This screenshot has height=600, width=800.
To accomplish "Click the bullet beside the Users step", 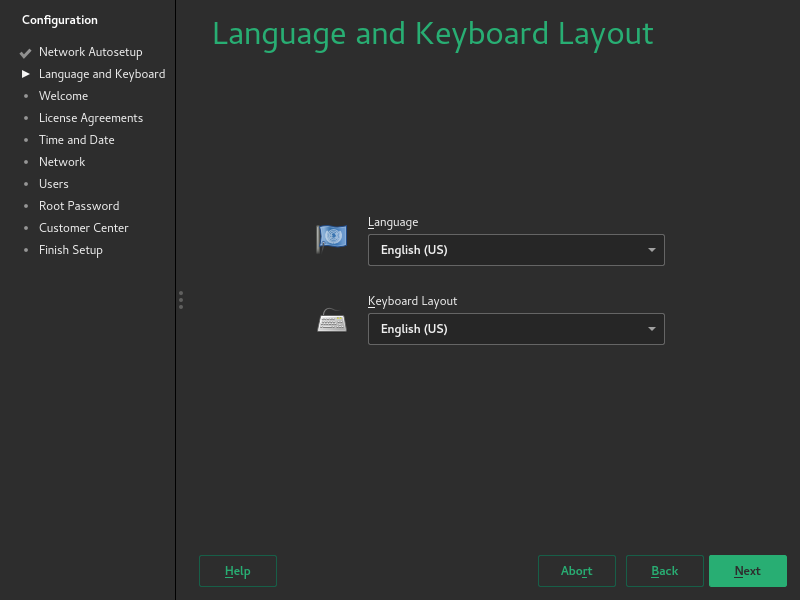I will click(26, 183).
